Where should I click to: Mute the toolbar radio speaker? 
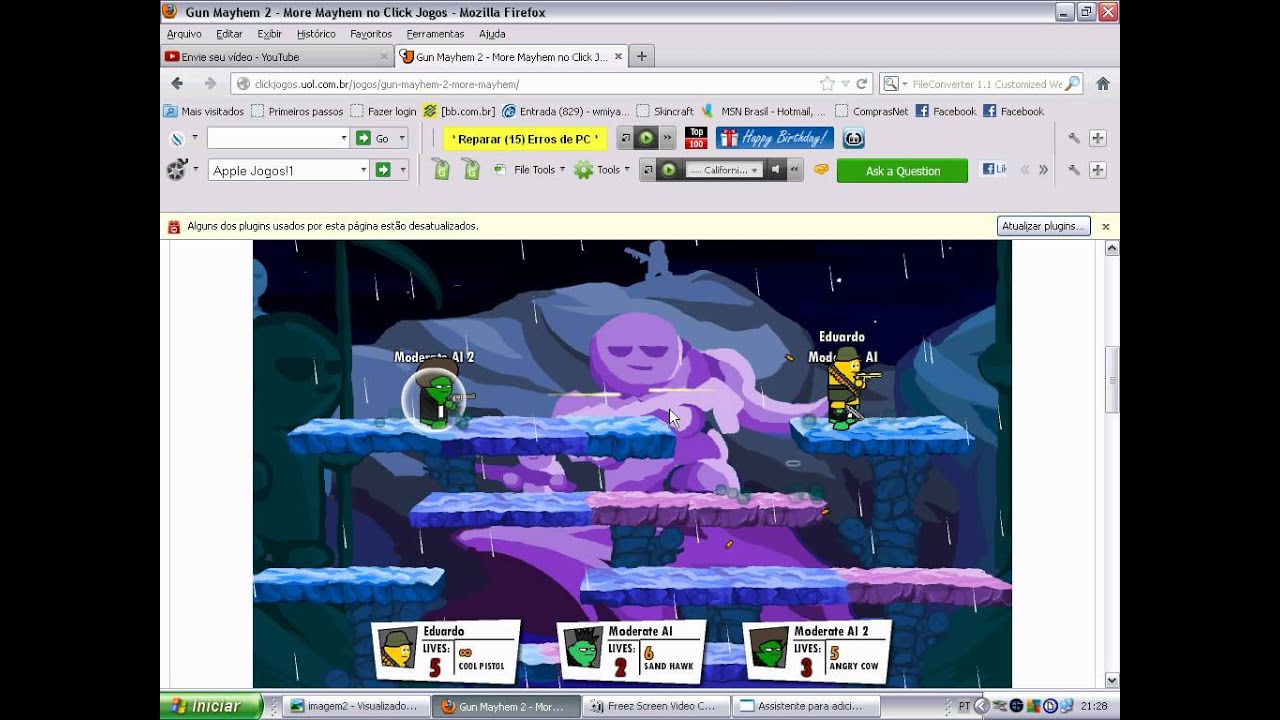click(x=775, y=171)
